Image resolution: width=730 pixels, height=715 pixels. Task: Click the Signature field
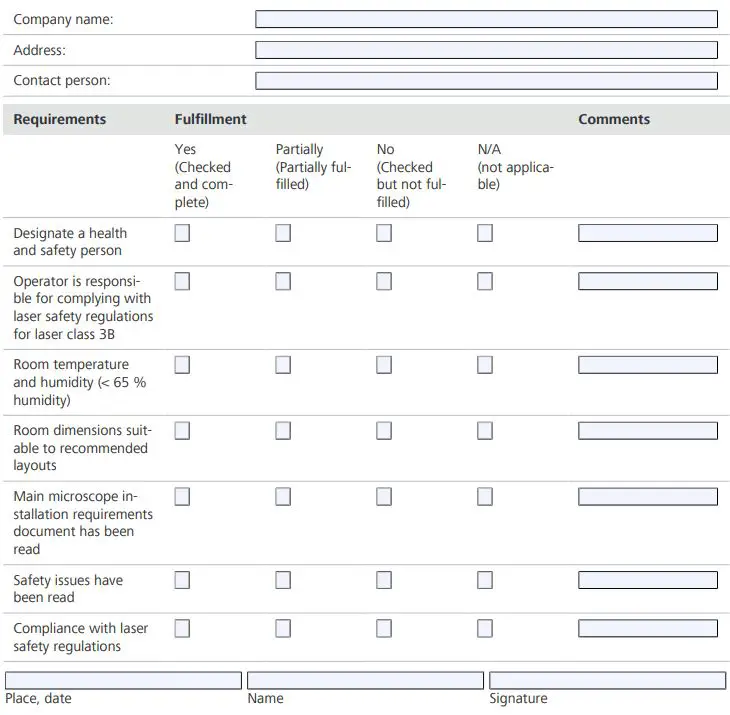pyautogui.click(x=607, y=680)
